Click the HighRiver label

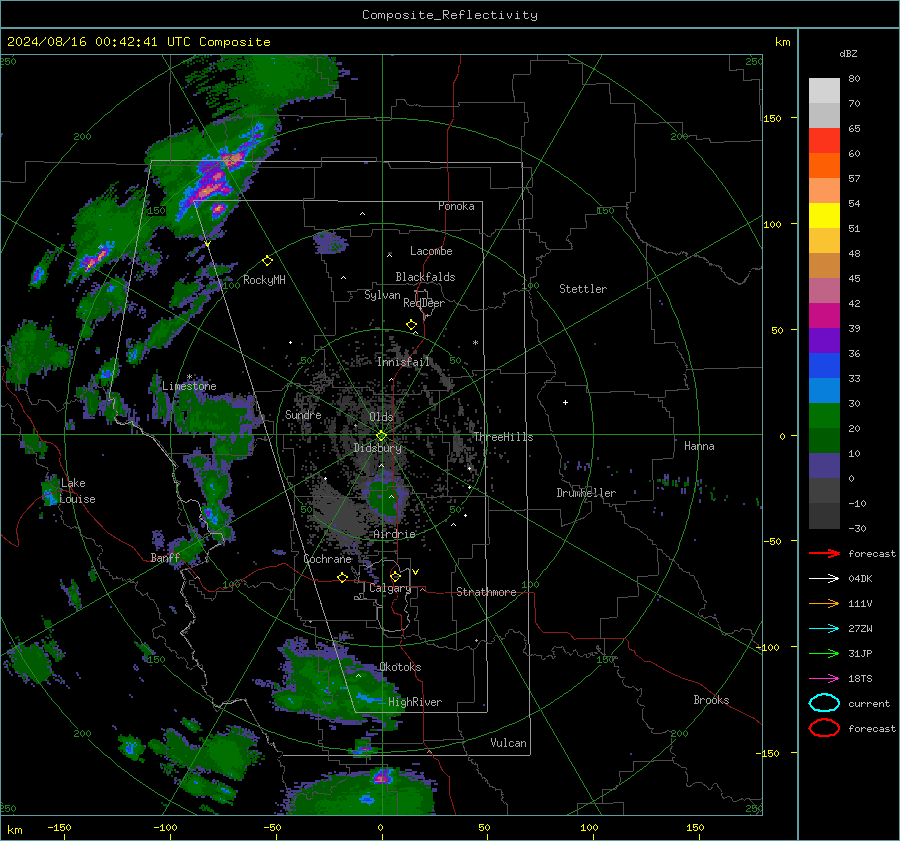tap(415, 702)
